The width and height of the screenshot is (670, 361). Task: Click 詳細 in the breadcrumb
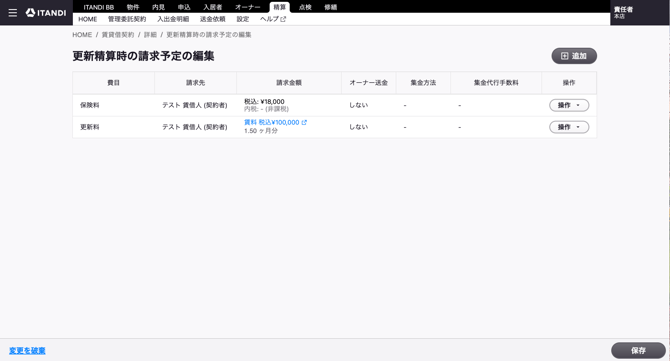tap(150, 35)
